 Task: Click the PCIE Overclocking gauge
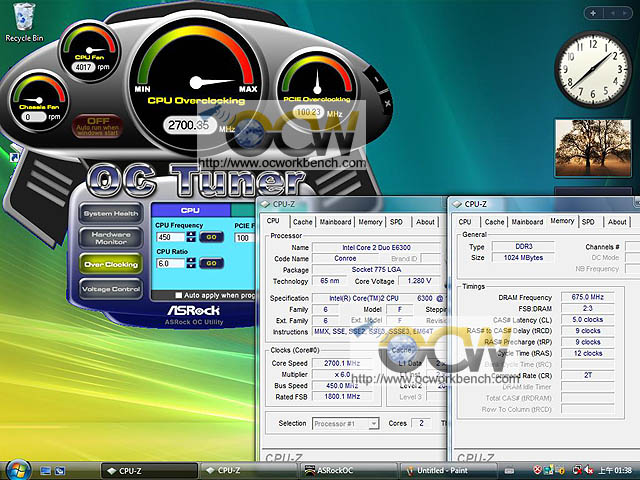pyautogui.click(x=317, y=88)
